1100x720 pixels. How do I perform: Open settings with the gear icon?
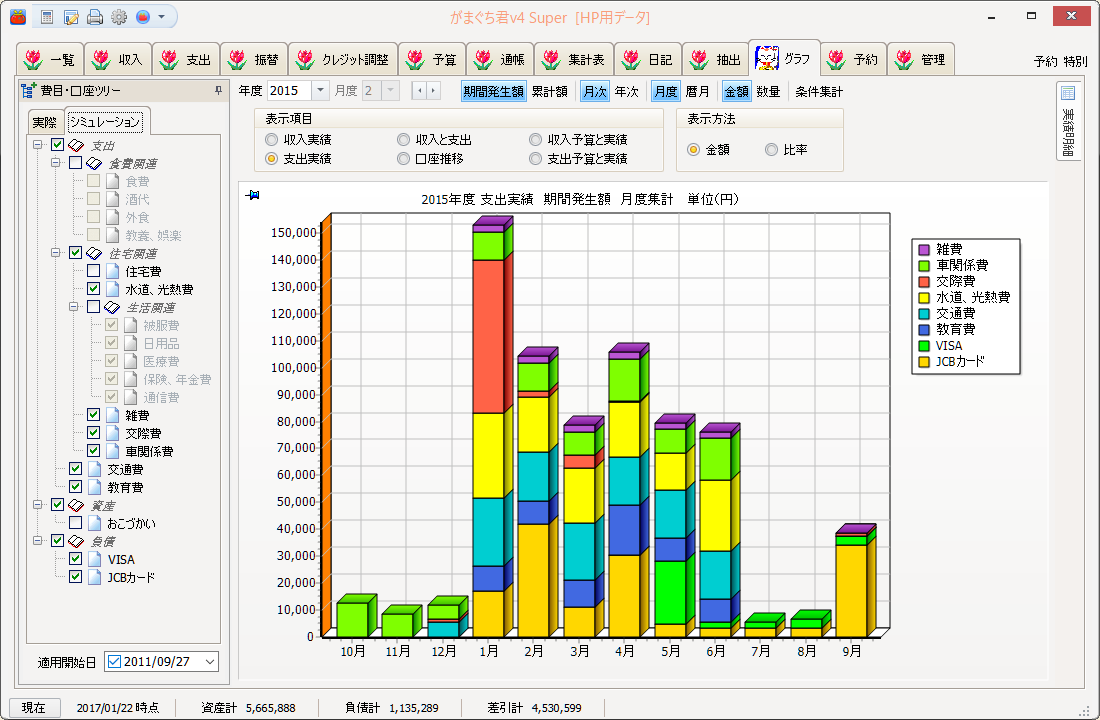click(x=119, y=17)
